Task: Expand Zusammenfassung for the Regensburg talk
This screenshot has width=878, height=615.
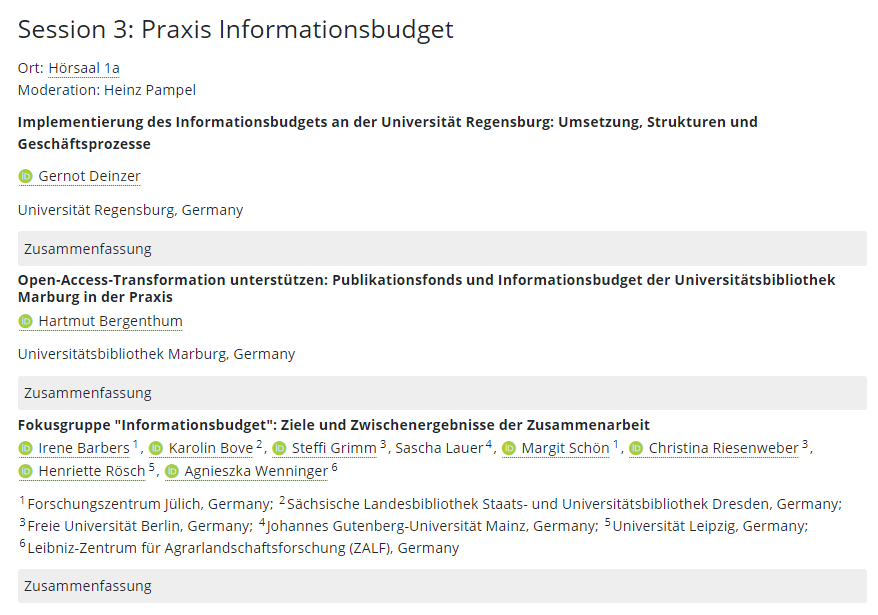Action: (442, 249)
